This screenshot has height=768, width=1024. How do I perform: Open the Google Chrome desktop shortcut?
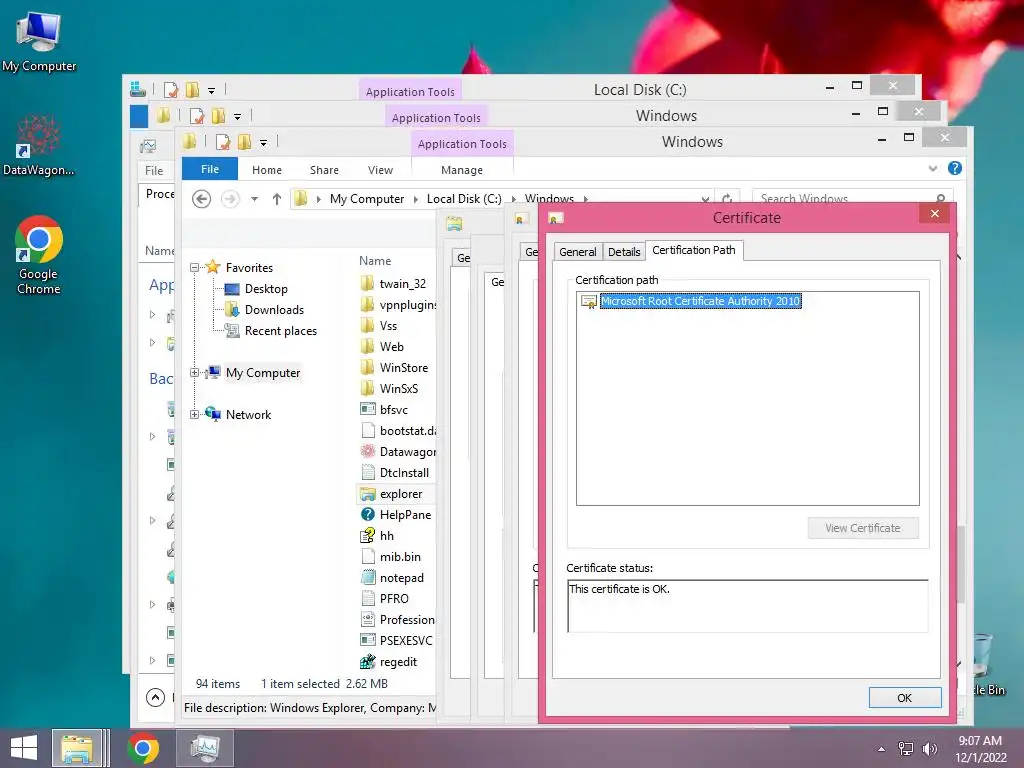[39, 255]
